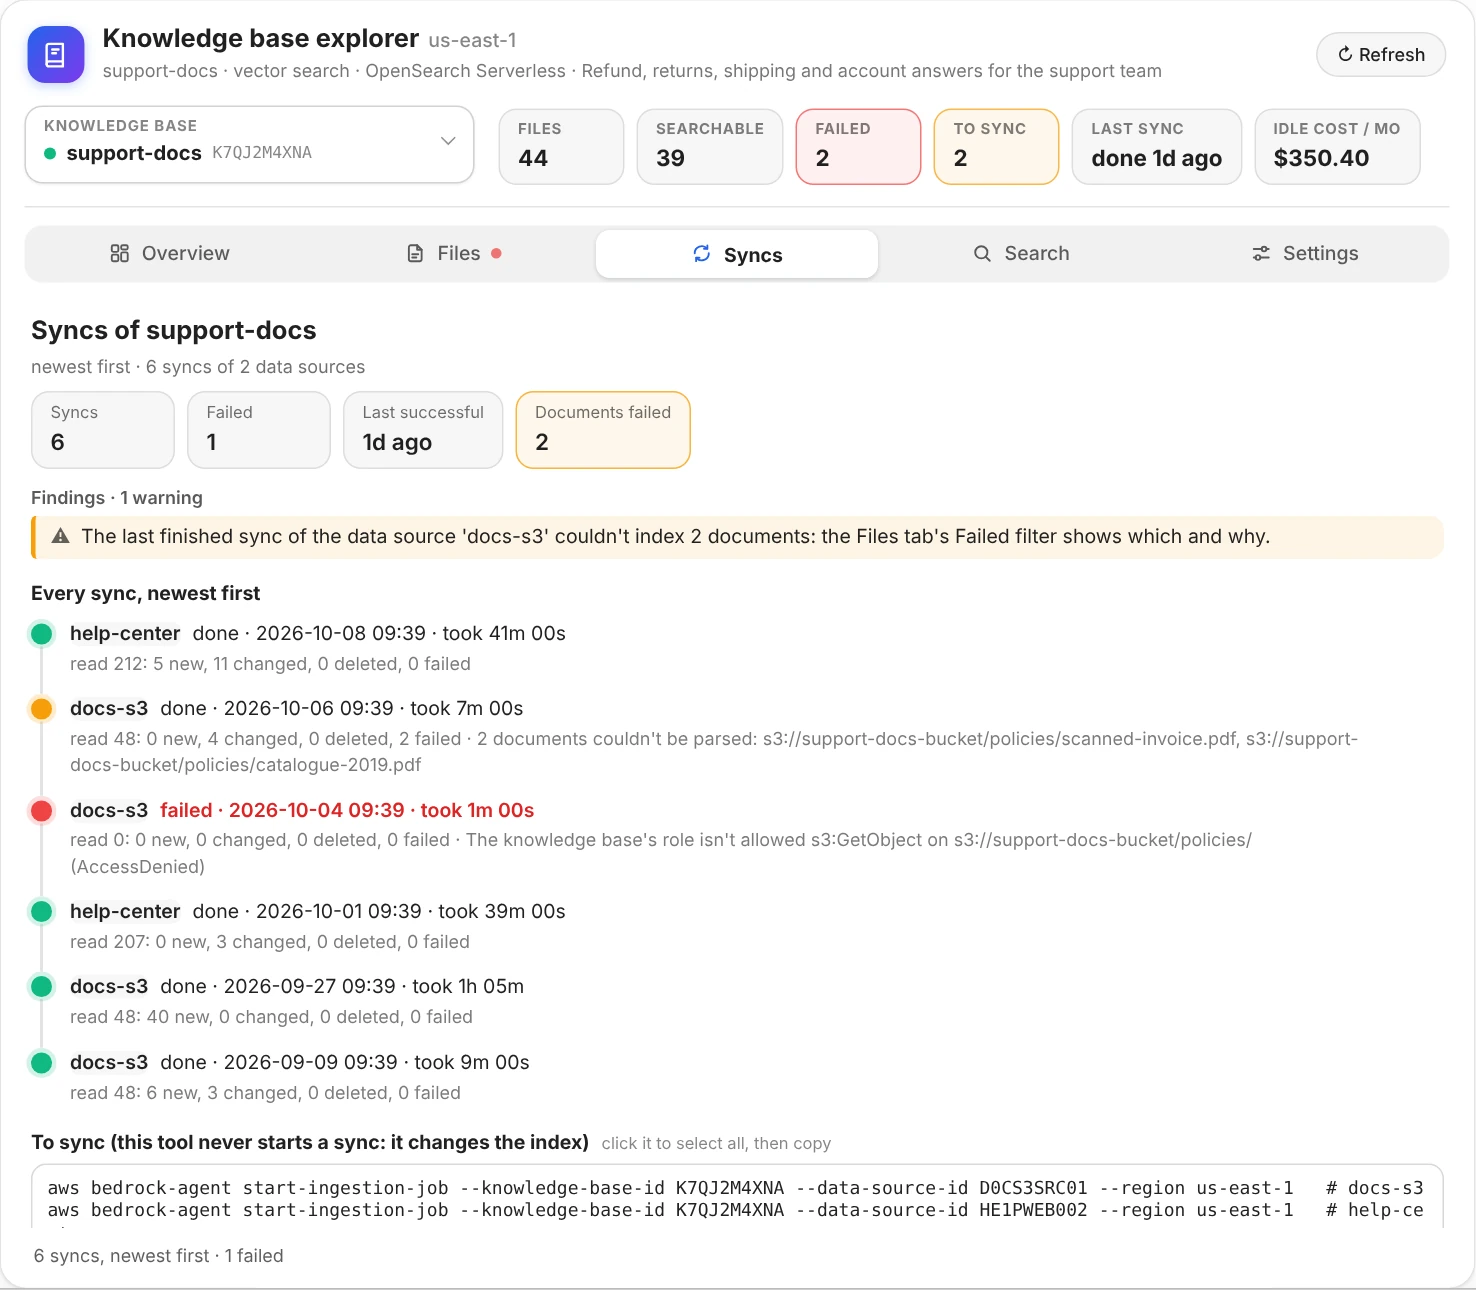Switch to the Overview tab
This screenshot has width=1476, height=1290.
170,254
